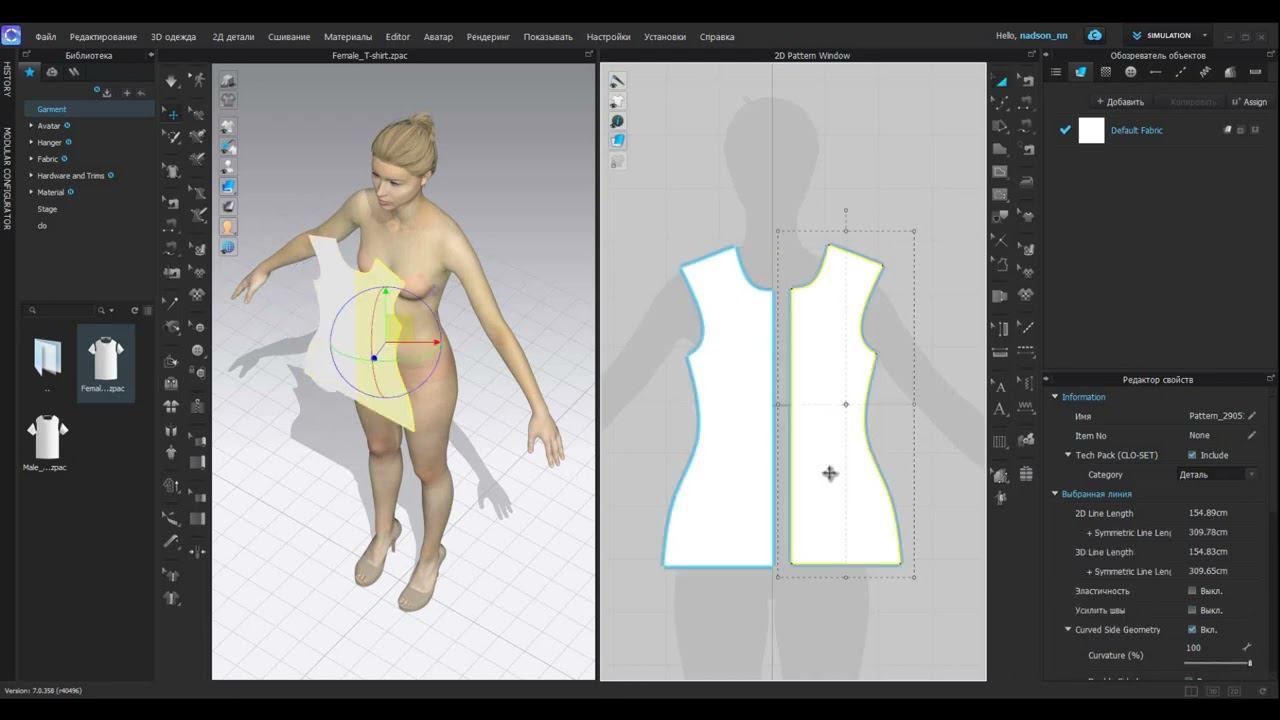Click the Добавить button in Object Browser
Screen dimensions: 1280x720
[1120, 102]
